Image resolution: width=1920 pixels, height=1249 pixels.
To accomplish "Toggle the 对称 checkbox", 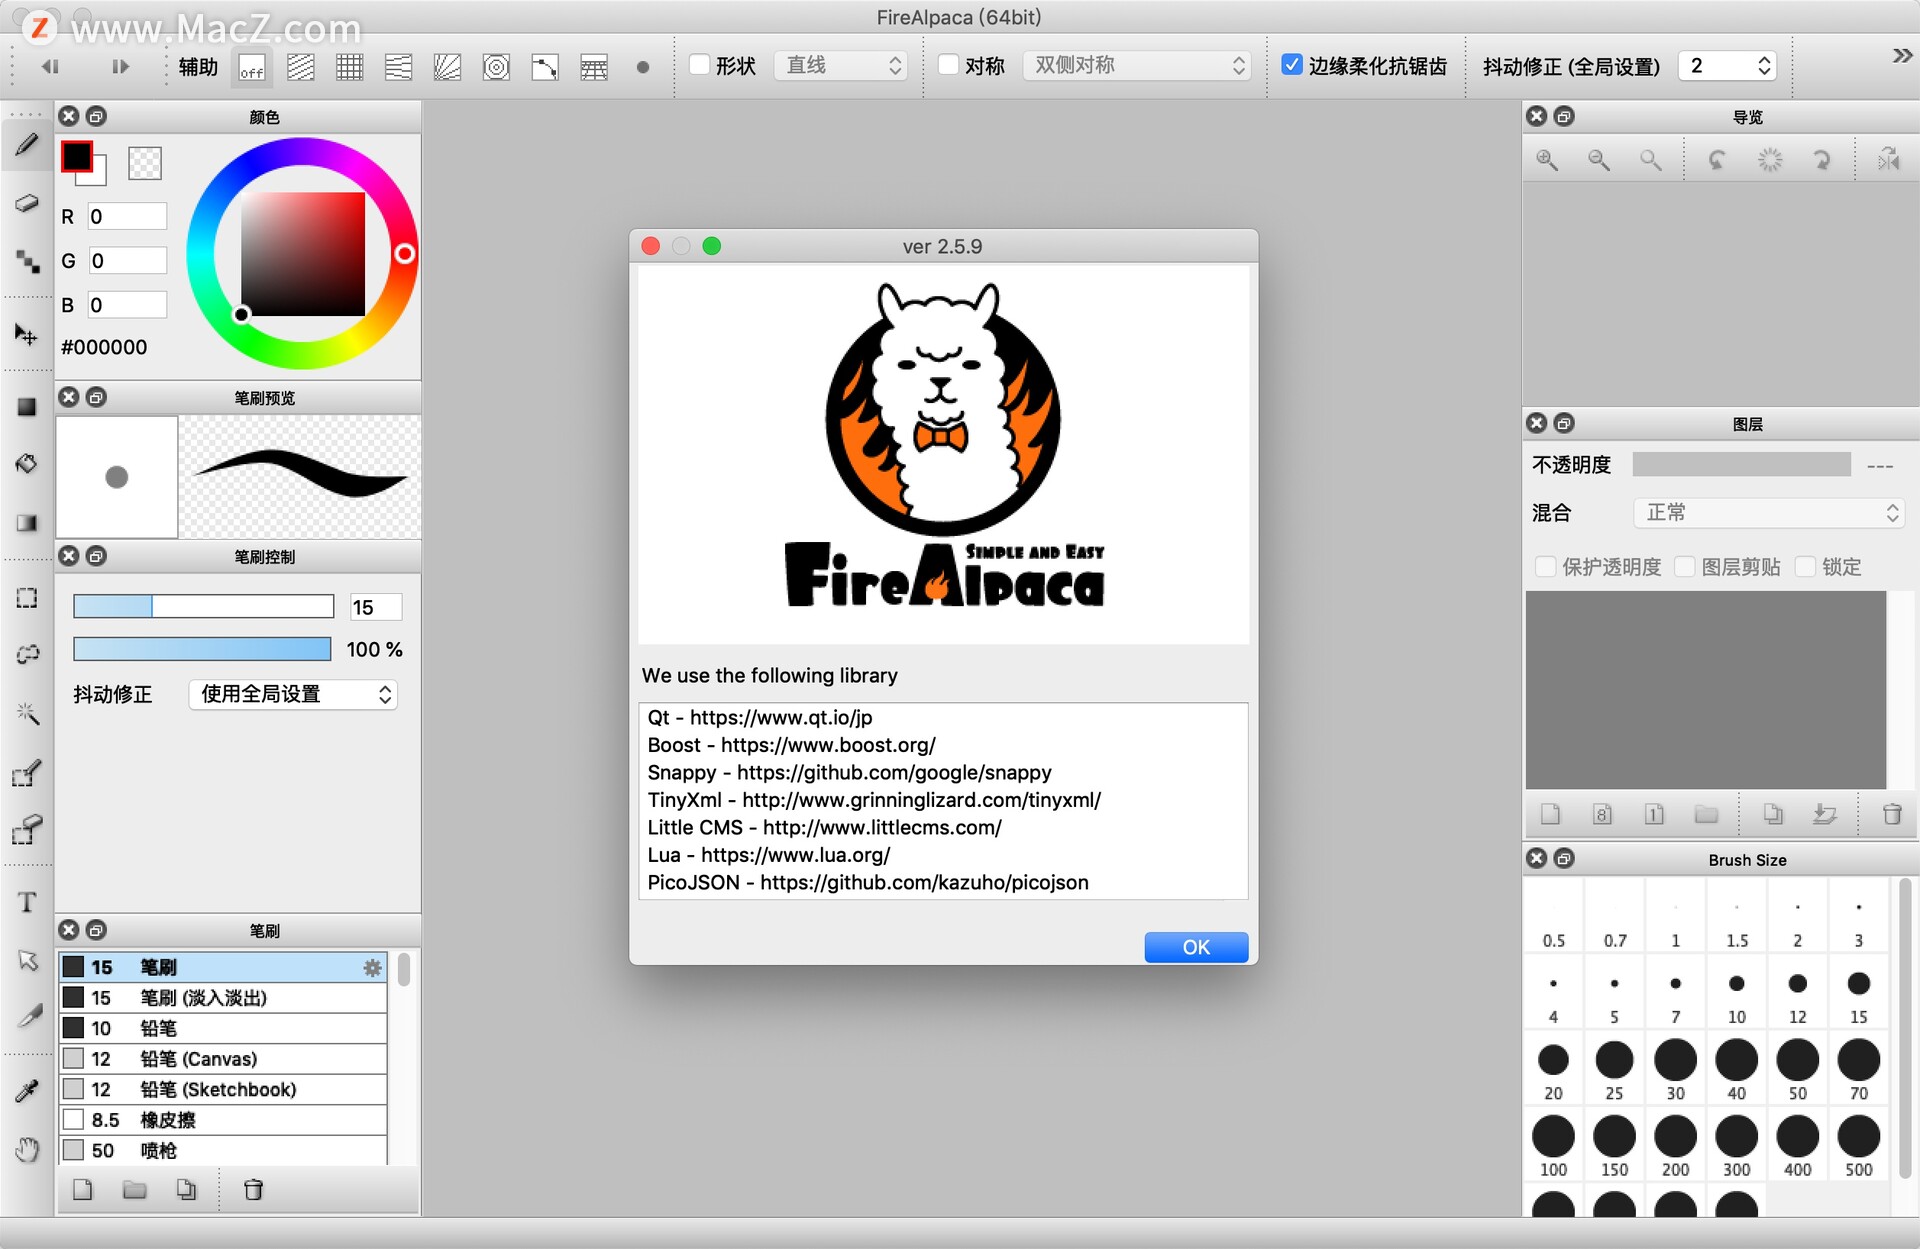I will click(949, 65).
